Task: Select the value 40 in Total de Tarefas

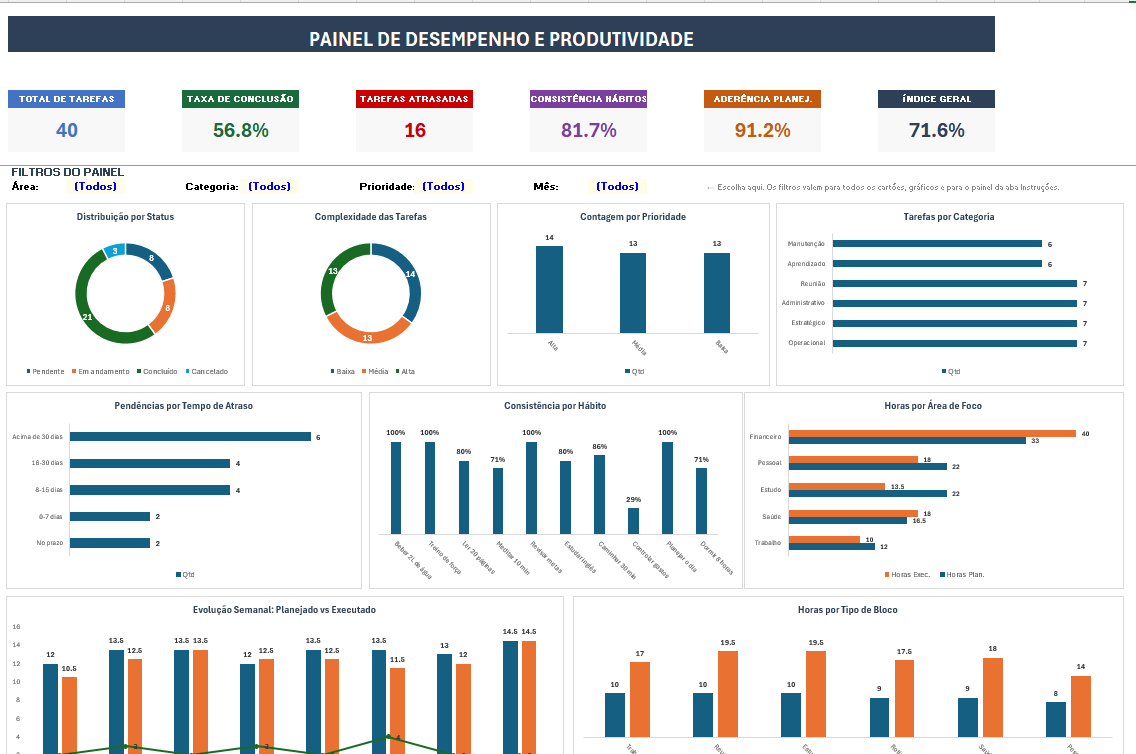Action: [x=67, y=130]
